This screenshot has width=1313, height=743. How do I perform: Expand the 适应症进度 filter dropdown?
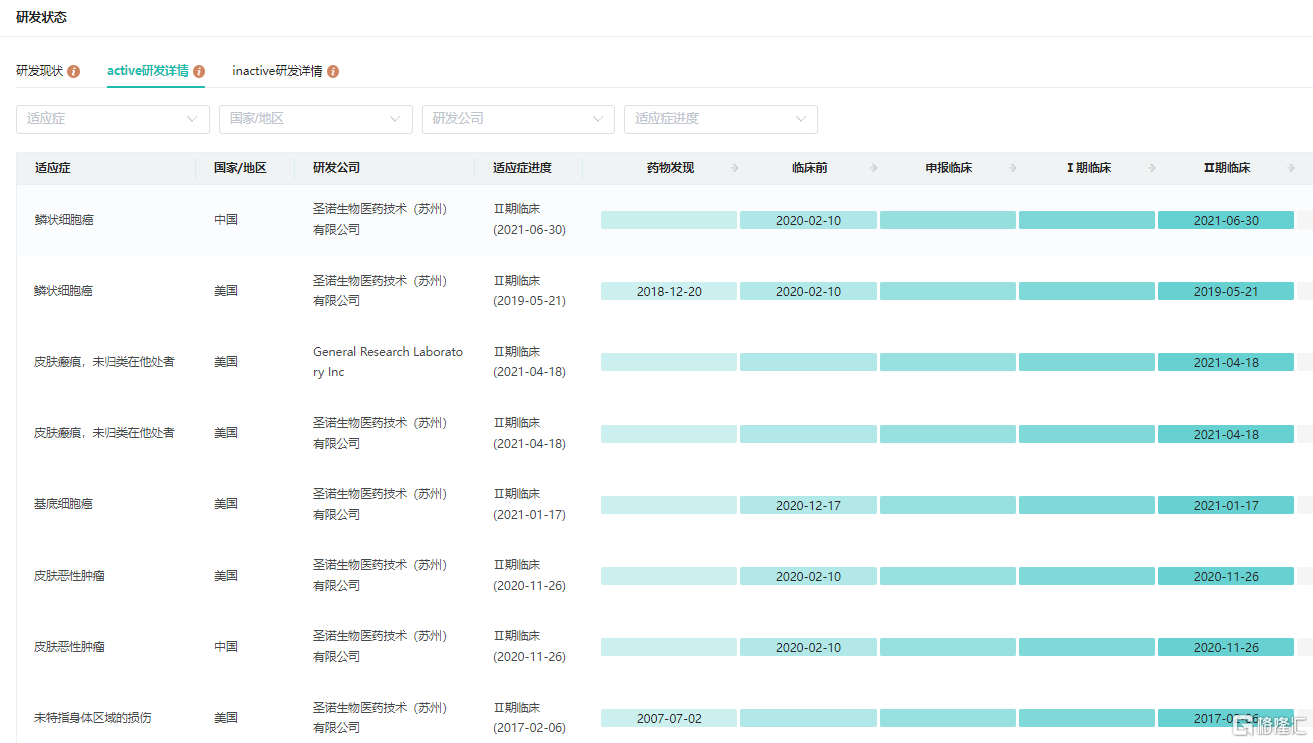click(x=721, y=119)
